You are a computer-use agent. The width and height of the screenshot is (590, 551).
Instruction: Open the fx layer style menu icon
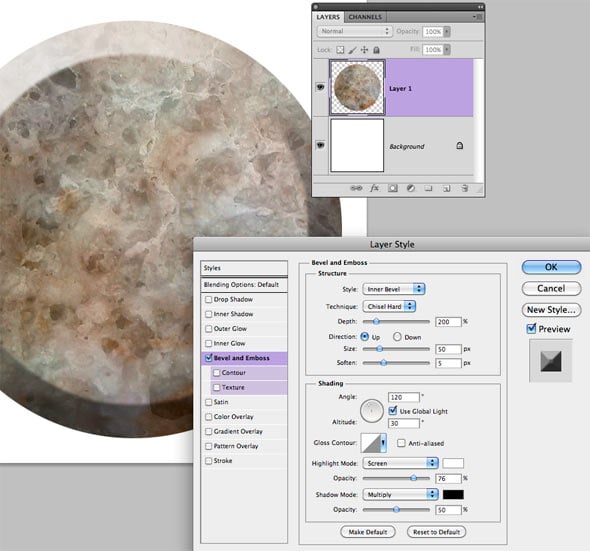click(x=374, y=188)
